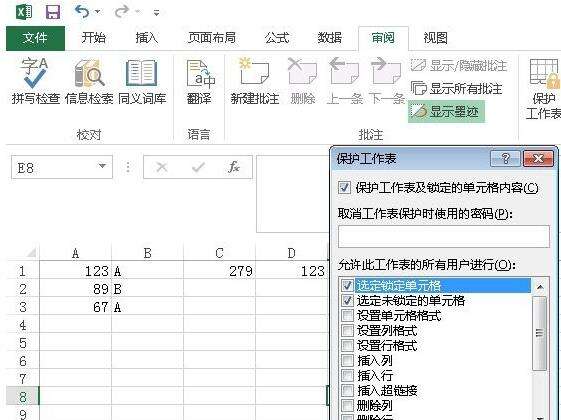This screenshot has width=561, height=420.
Task: Switch to the 开始 tab
Action: [x=94, y=38]
